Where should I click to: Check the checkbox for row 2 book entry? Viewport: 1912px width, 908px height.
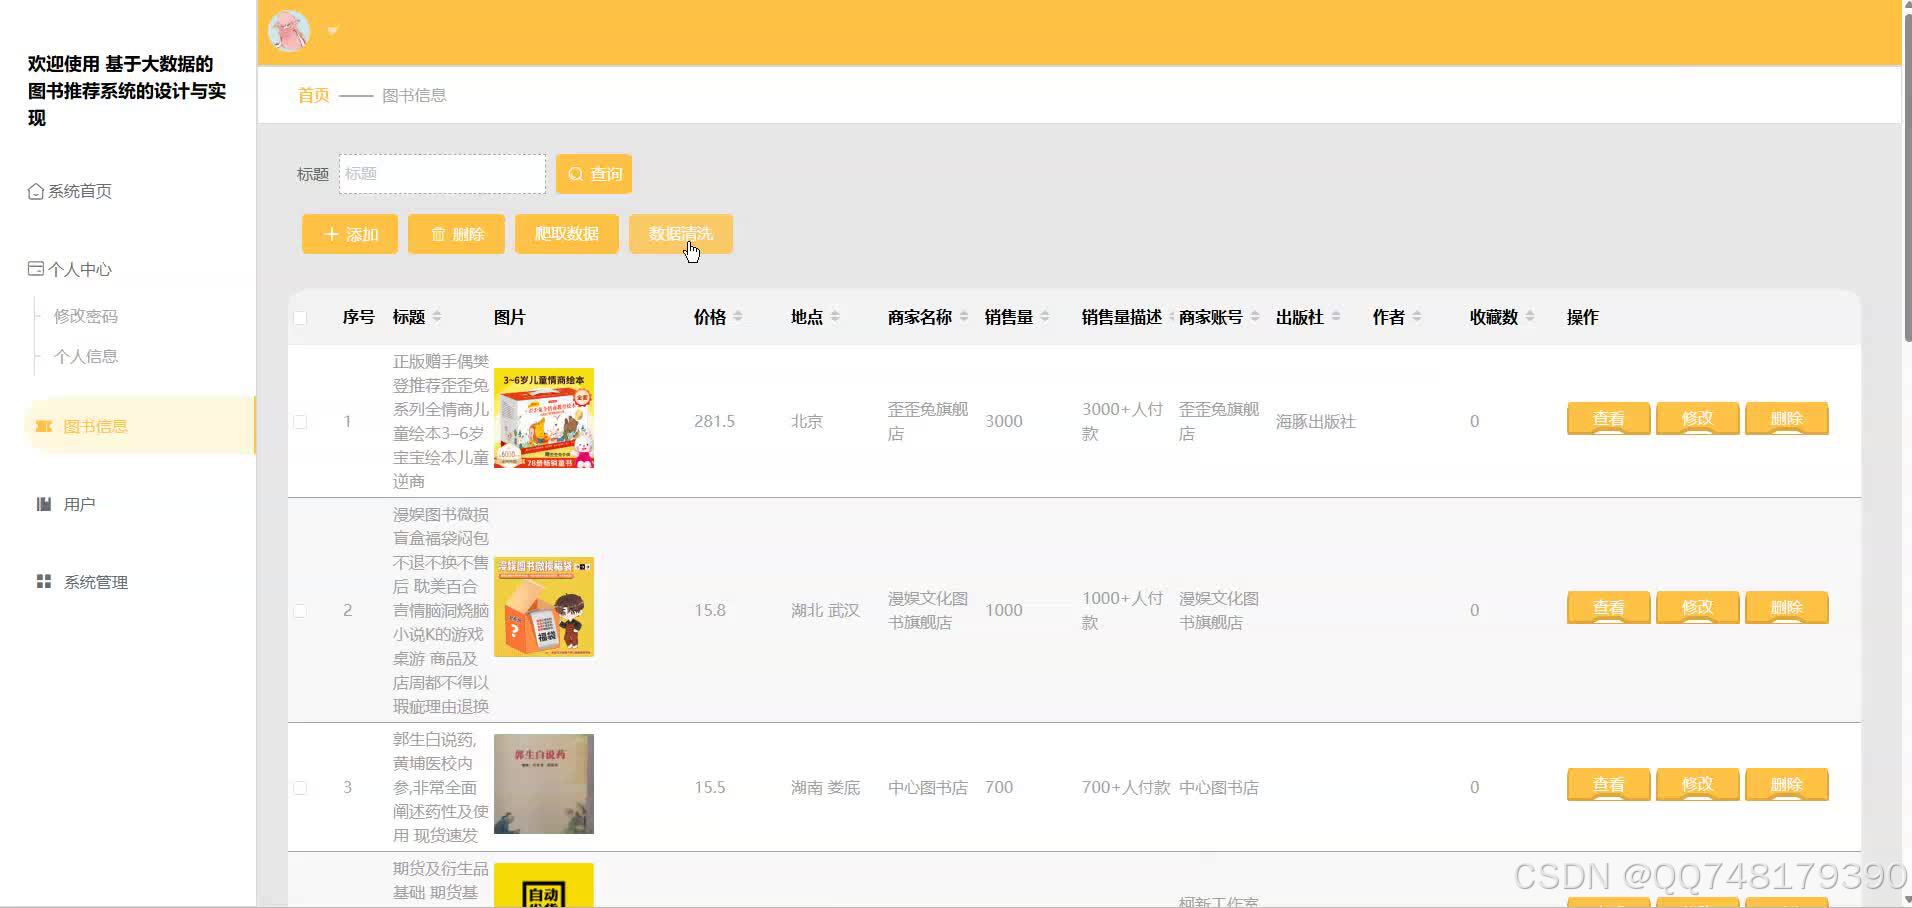point(301,610)
